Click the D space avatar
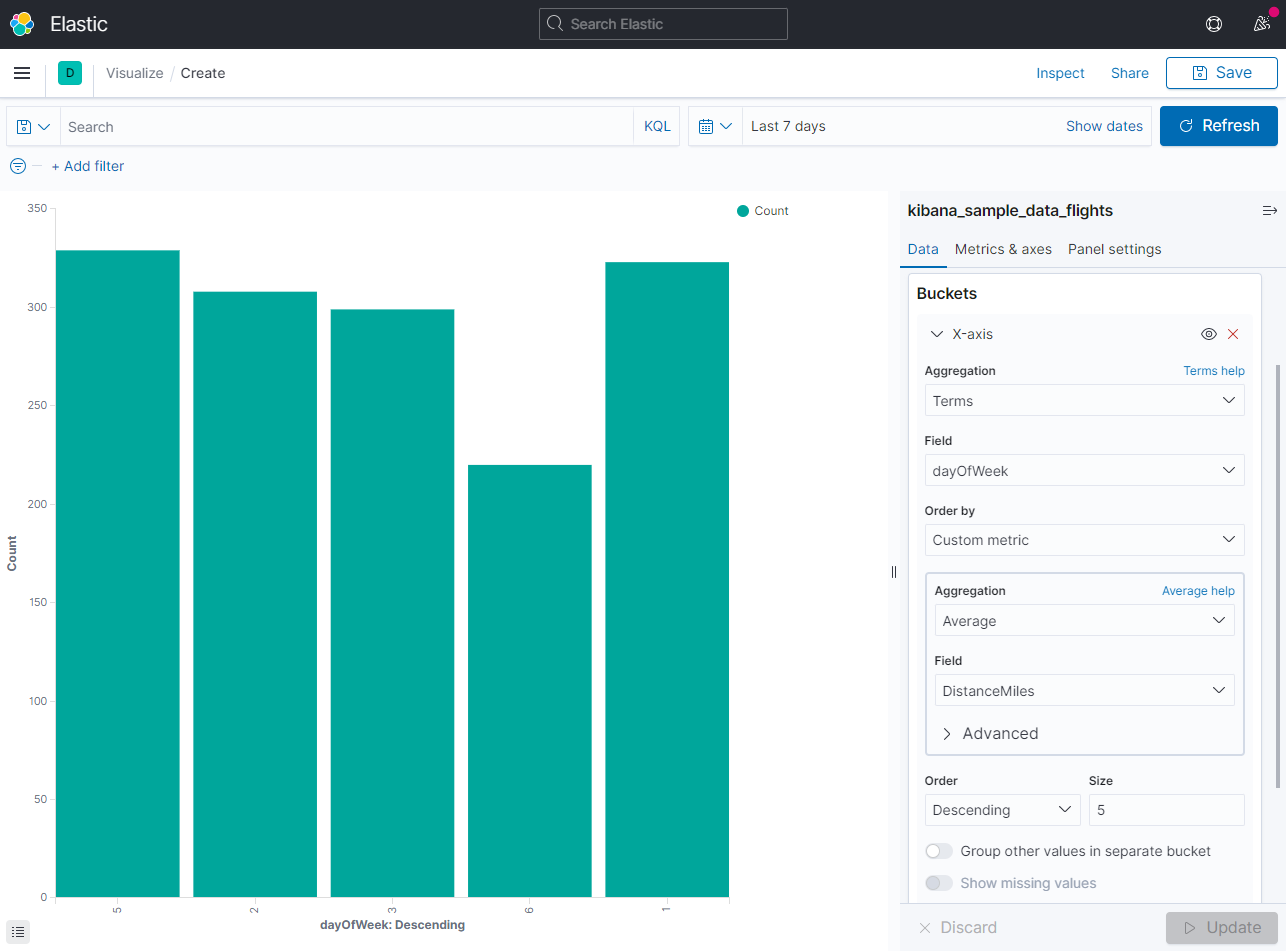 [x=70, y=73]
